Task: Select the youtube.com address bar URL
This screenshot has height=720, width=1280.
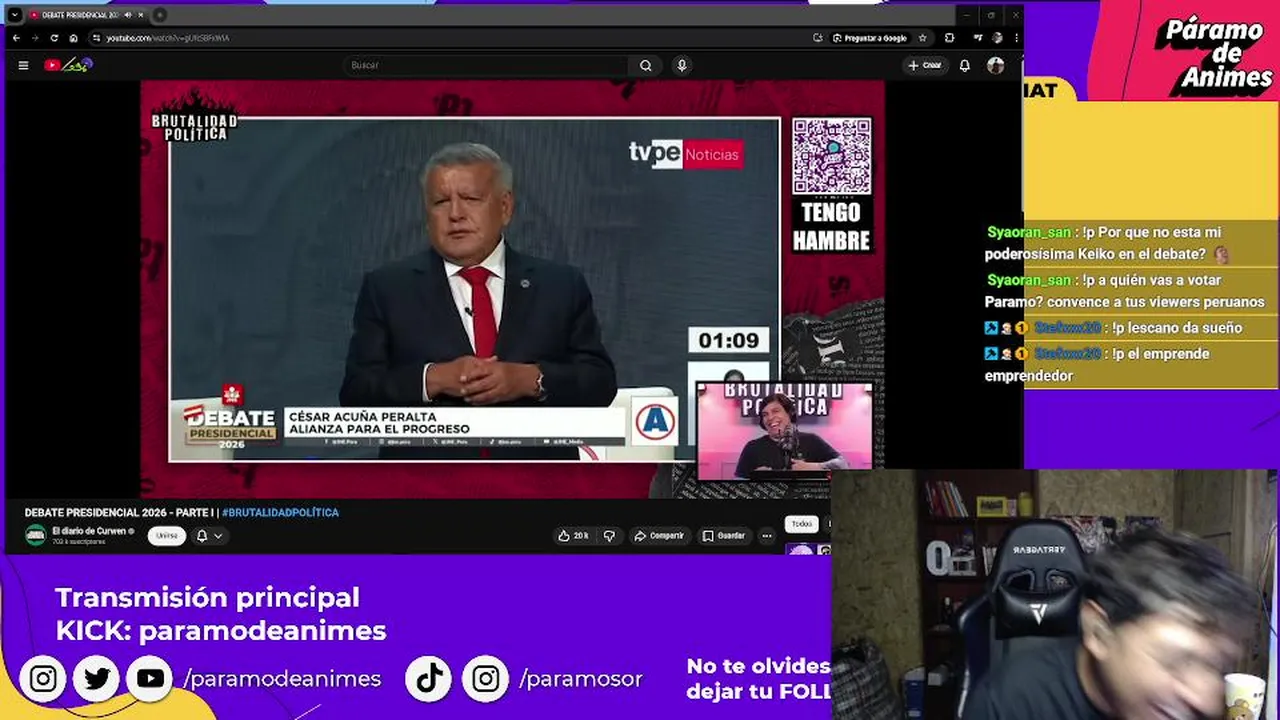Action: click(168, 38)
